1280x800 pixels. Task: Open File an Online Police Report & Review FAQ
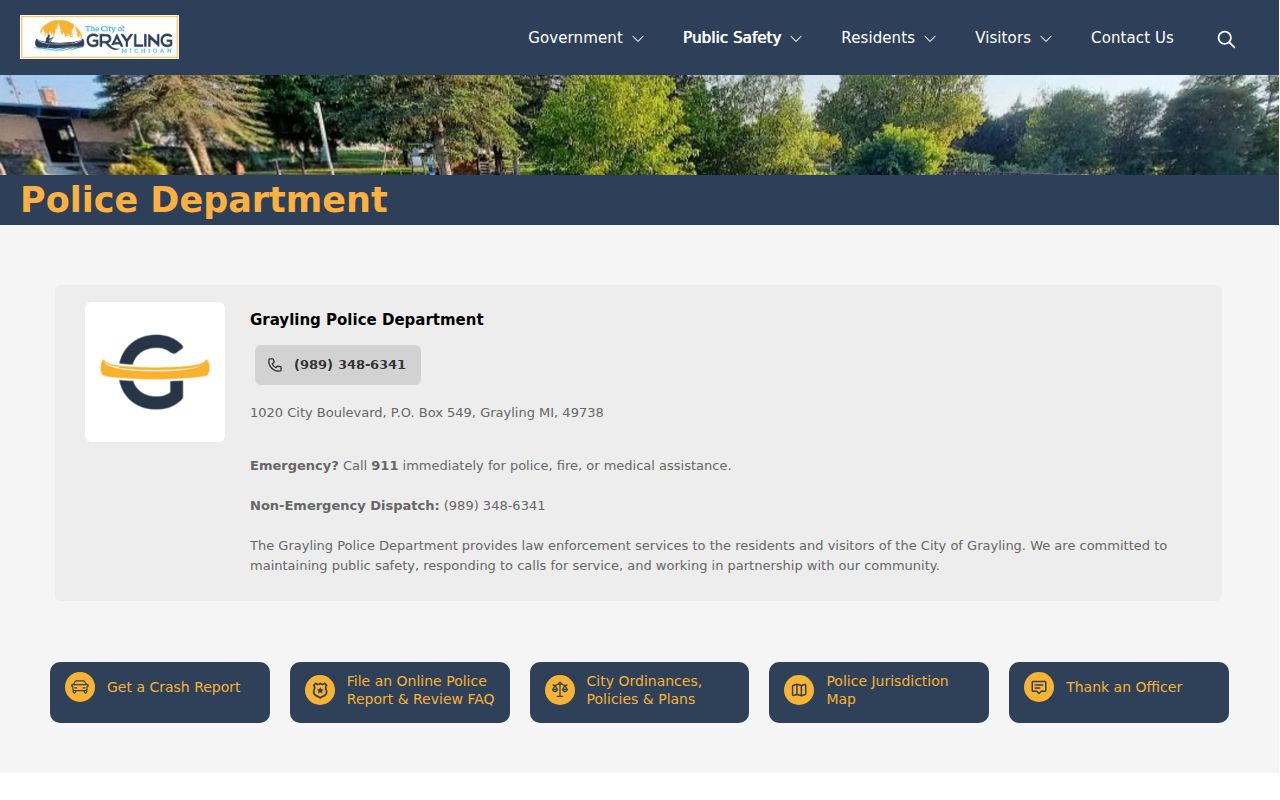[x=400, y=692]
